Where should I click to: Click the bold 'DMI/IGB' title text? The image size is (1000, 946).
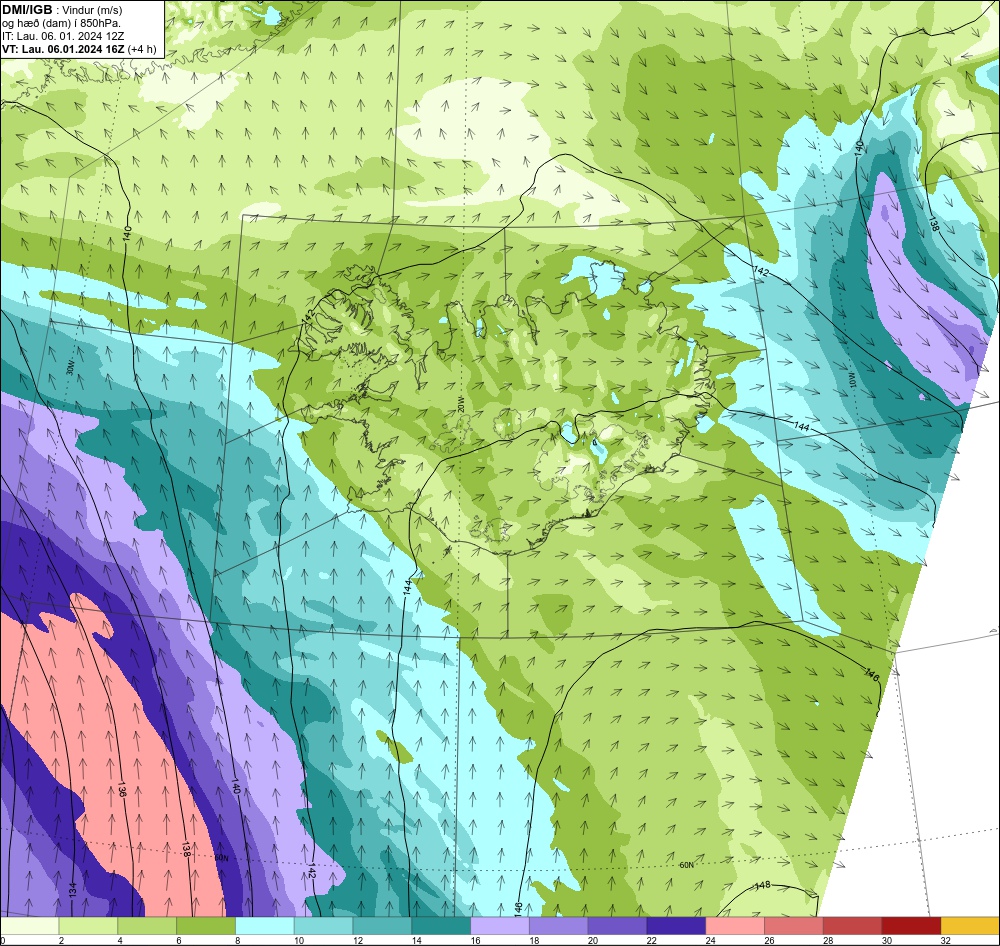click(28, 10)
